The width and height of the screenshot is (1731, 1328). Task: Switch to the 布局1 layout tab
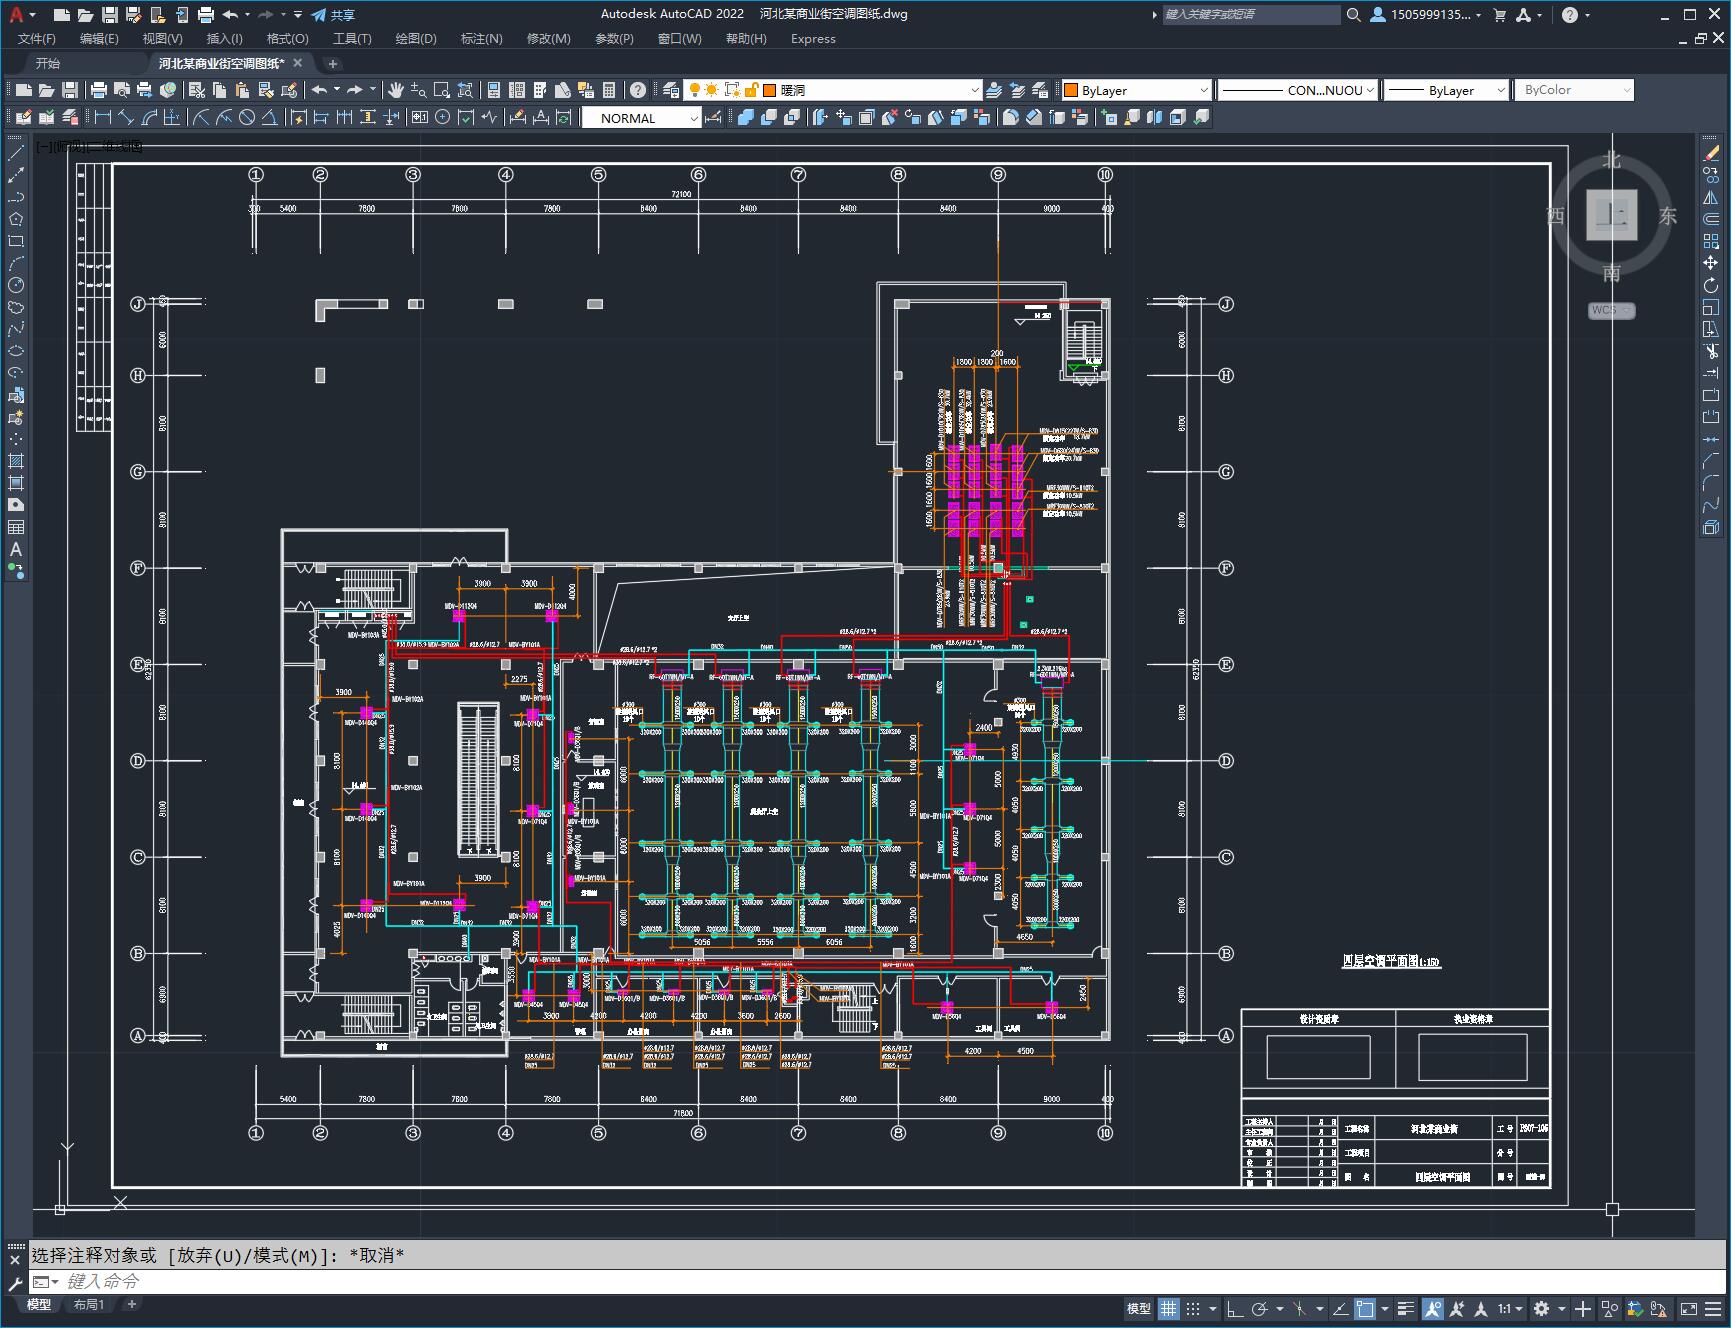click(88, 1304)
